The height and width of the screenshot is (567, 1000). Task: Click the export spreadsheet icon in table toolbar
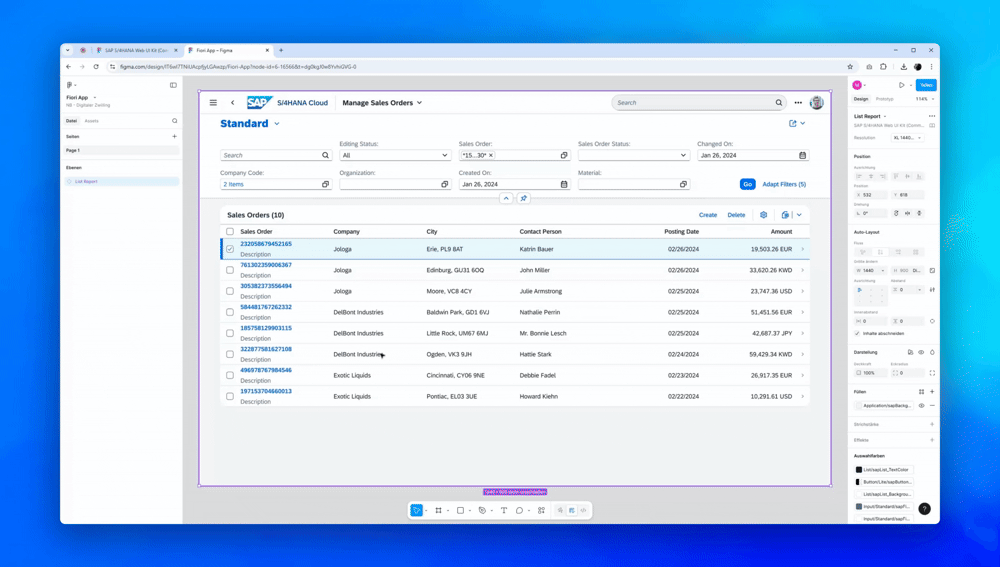coord(785,215)
